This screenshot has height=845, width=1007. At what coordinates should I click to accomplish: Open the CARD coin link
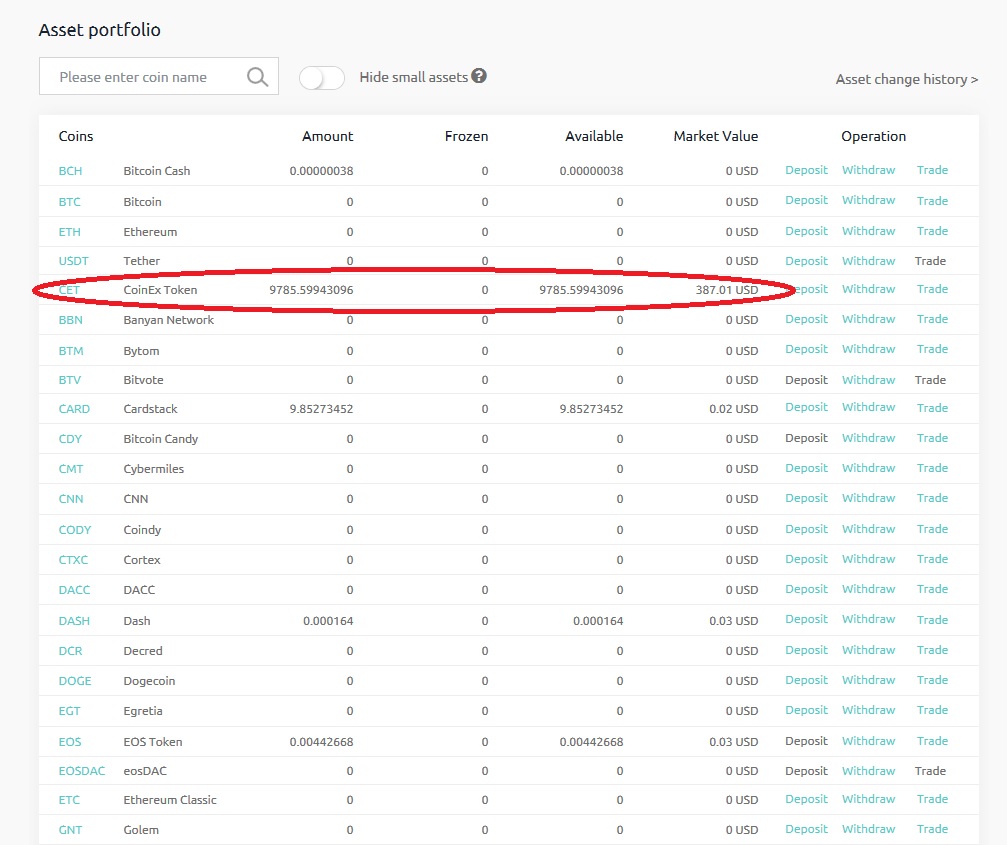[74, 409]
